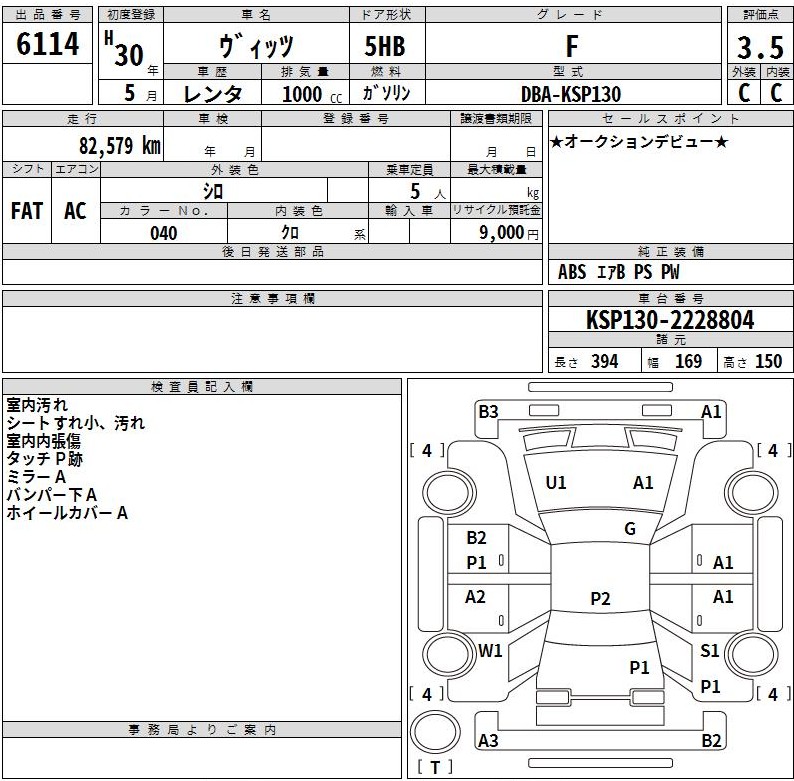Click the displacement value 1000 cc
794x781 pixels.
[x=312, y=94]
